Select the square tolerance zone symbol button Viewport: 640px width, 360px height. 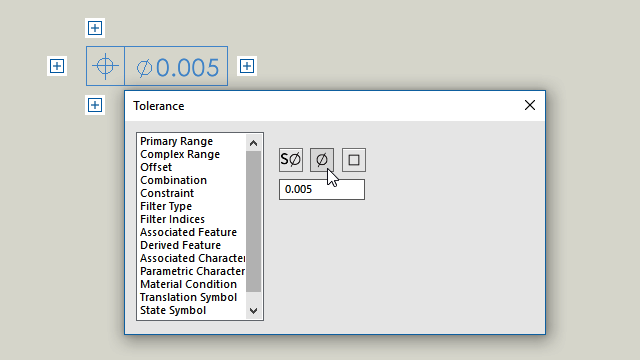[353, 160]
